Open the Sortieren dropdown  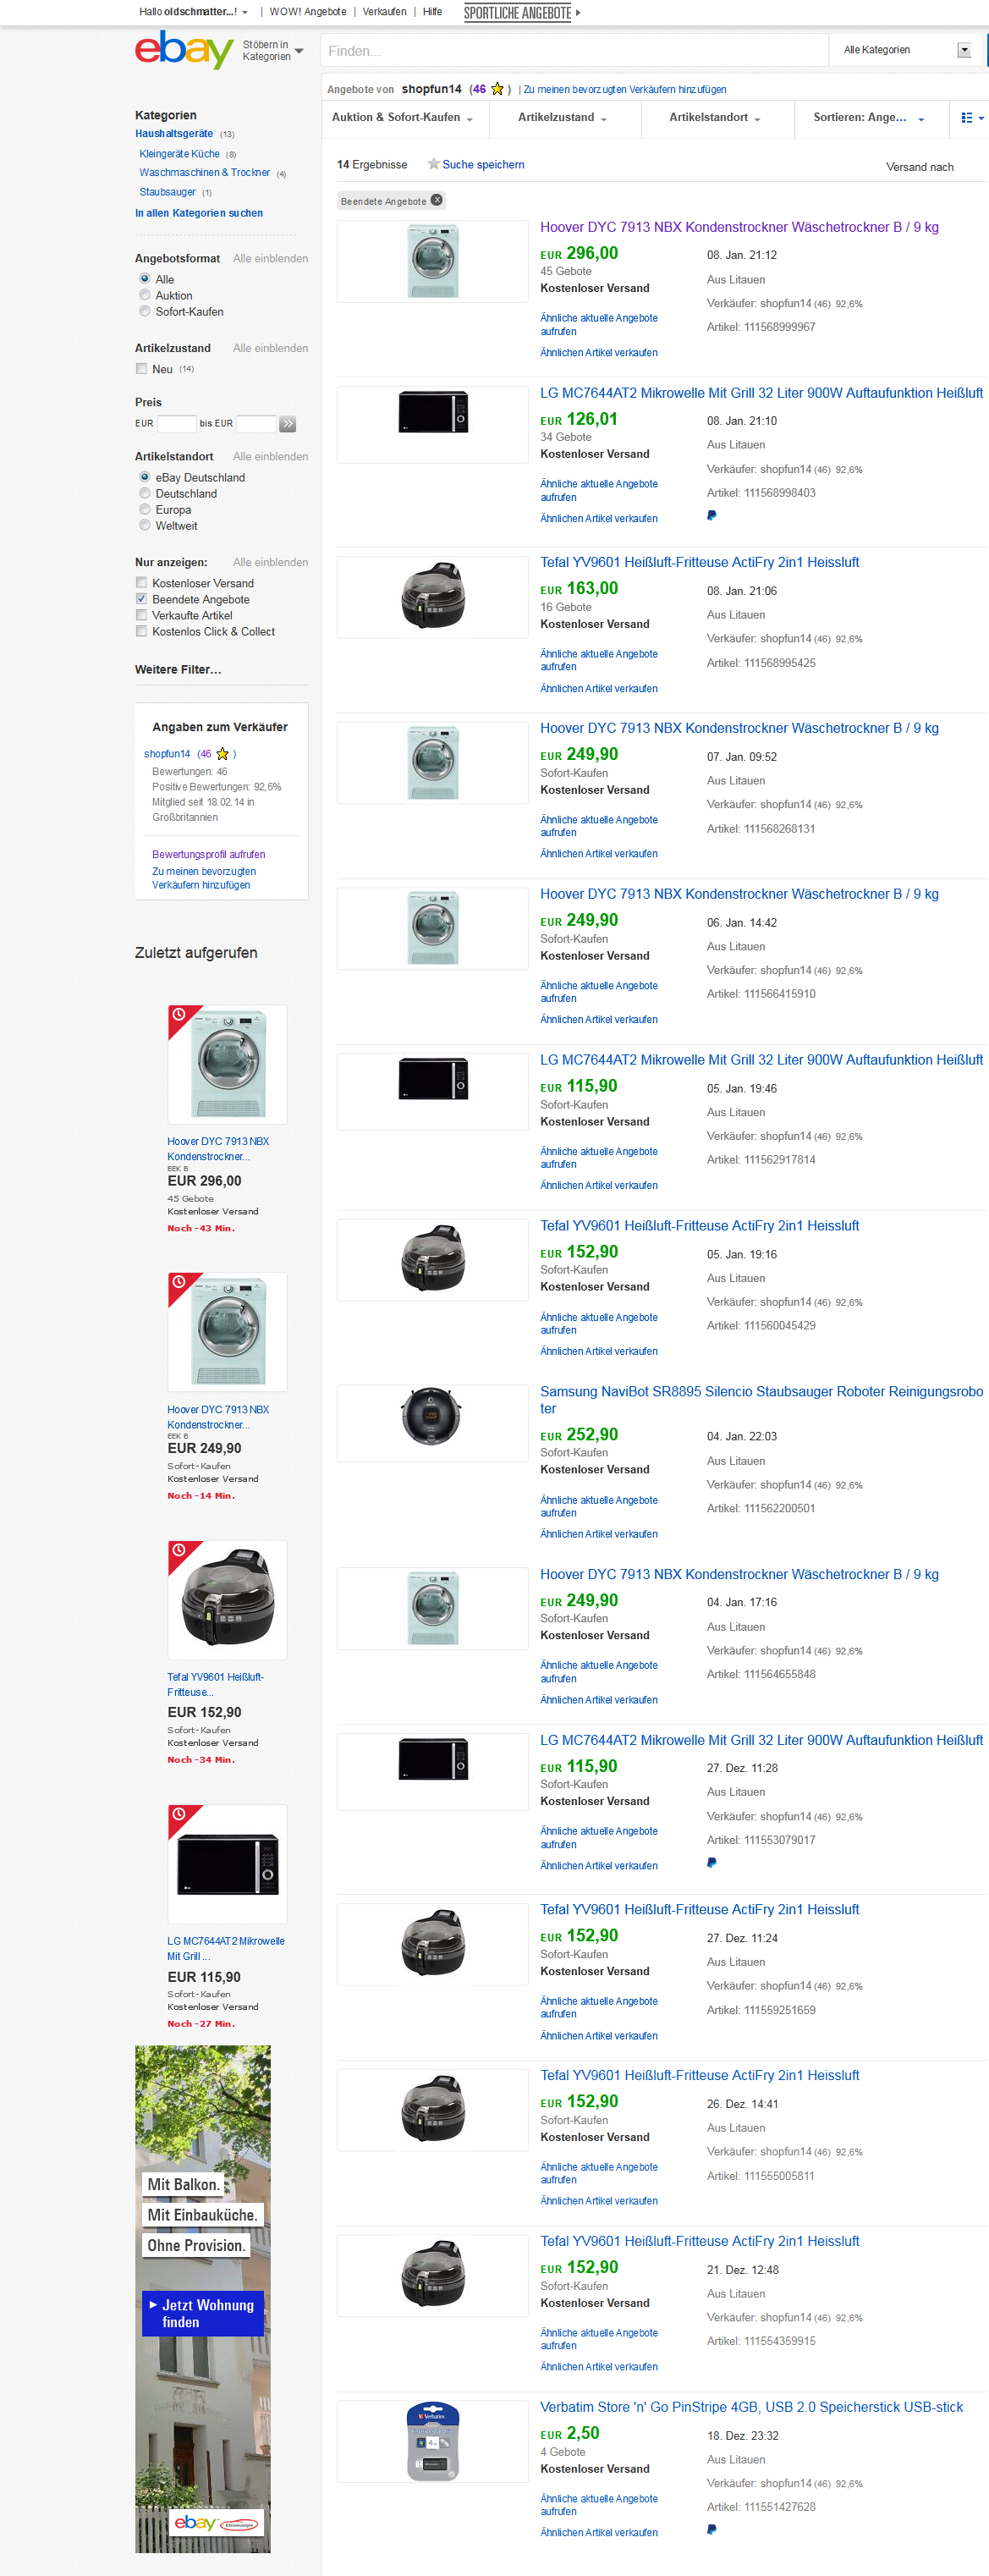tap(869, 118)
